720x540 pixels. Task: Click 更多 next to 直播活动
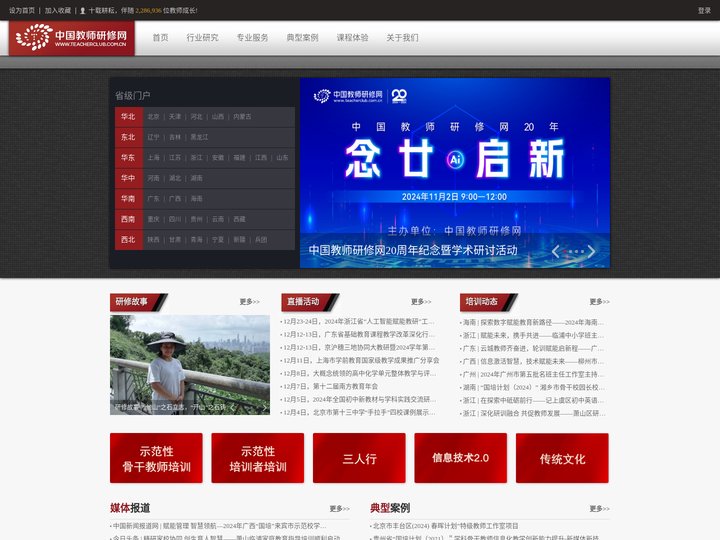421,302
